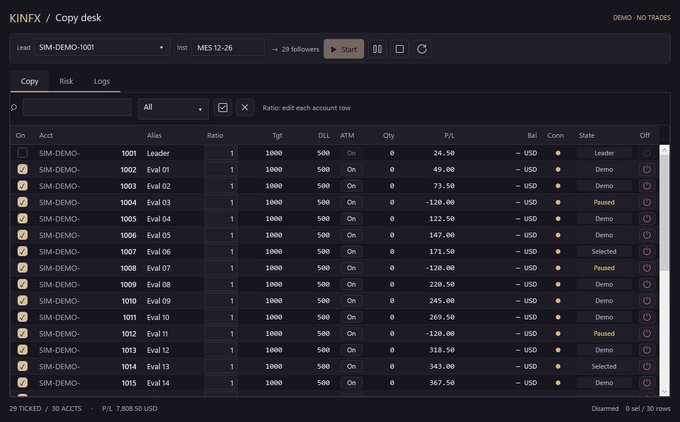
Task: Click the power-off icon for Eval 10
Action: coord(647,317)
